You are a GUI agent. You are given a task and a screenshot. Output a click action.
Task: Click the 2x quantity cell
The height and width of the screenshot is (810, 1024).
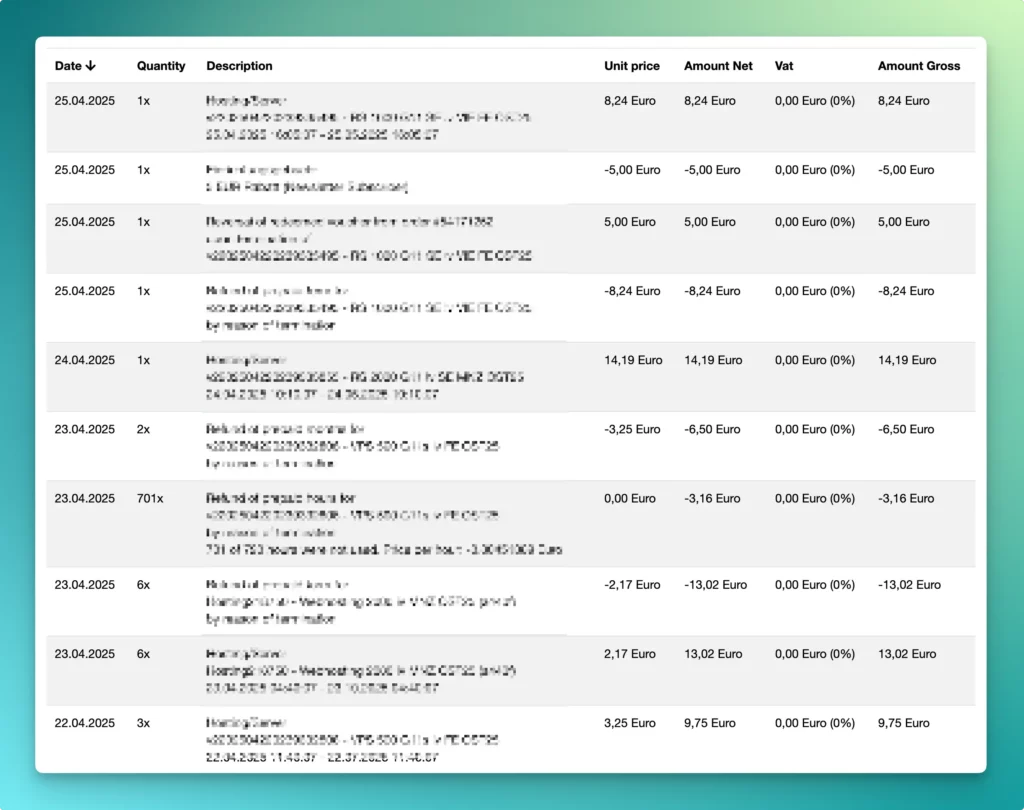[143, 429]
